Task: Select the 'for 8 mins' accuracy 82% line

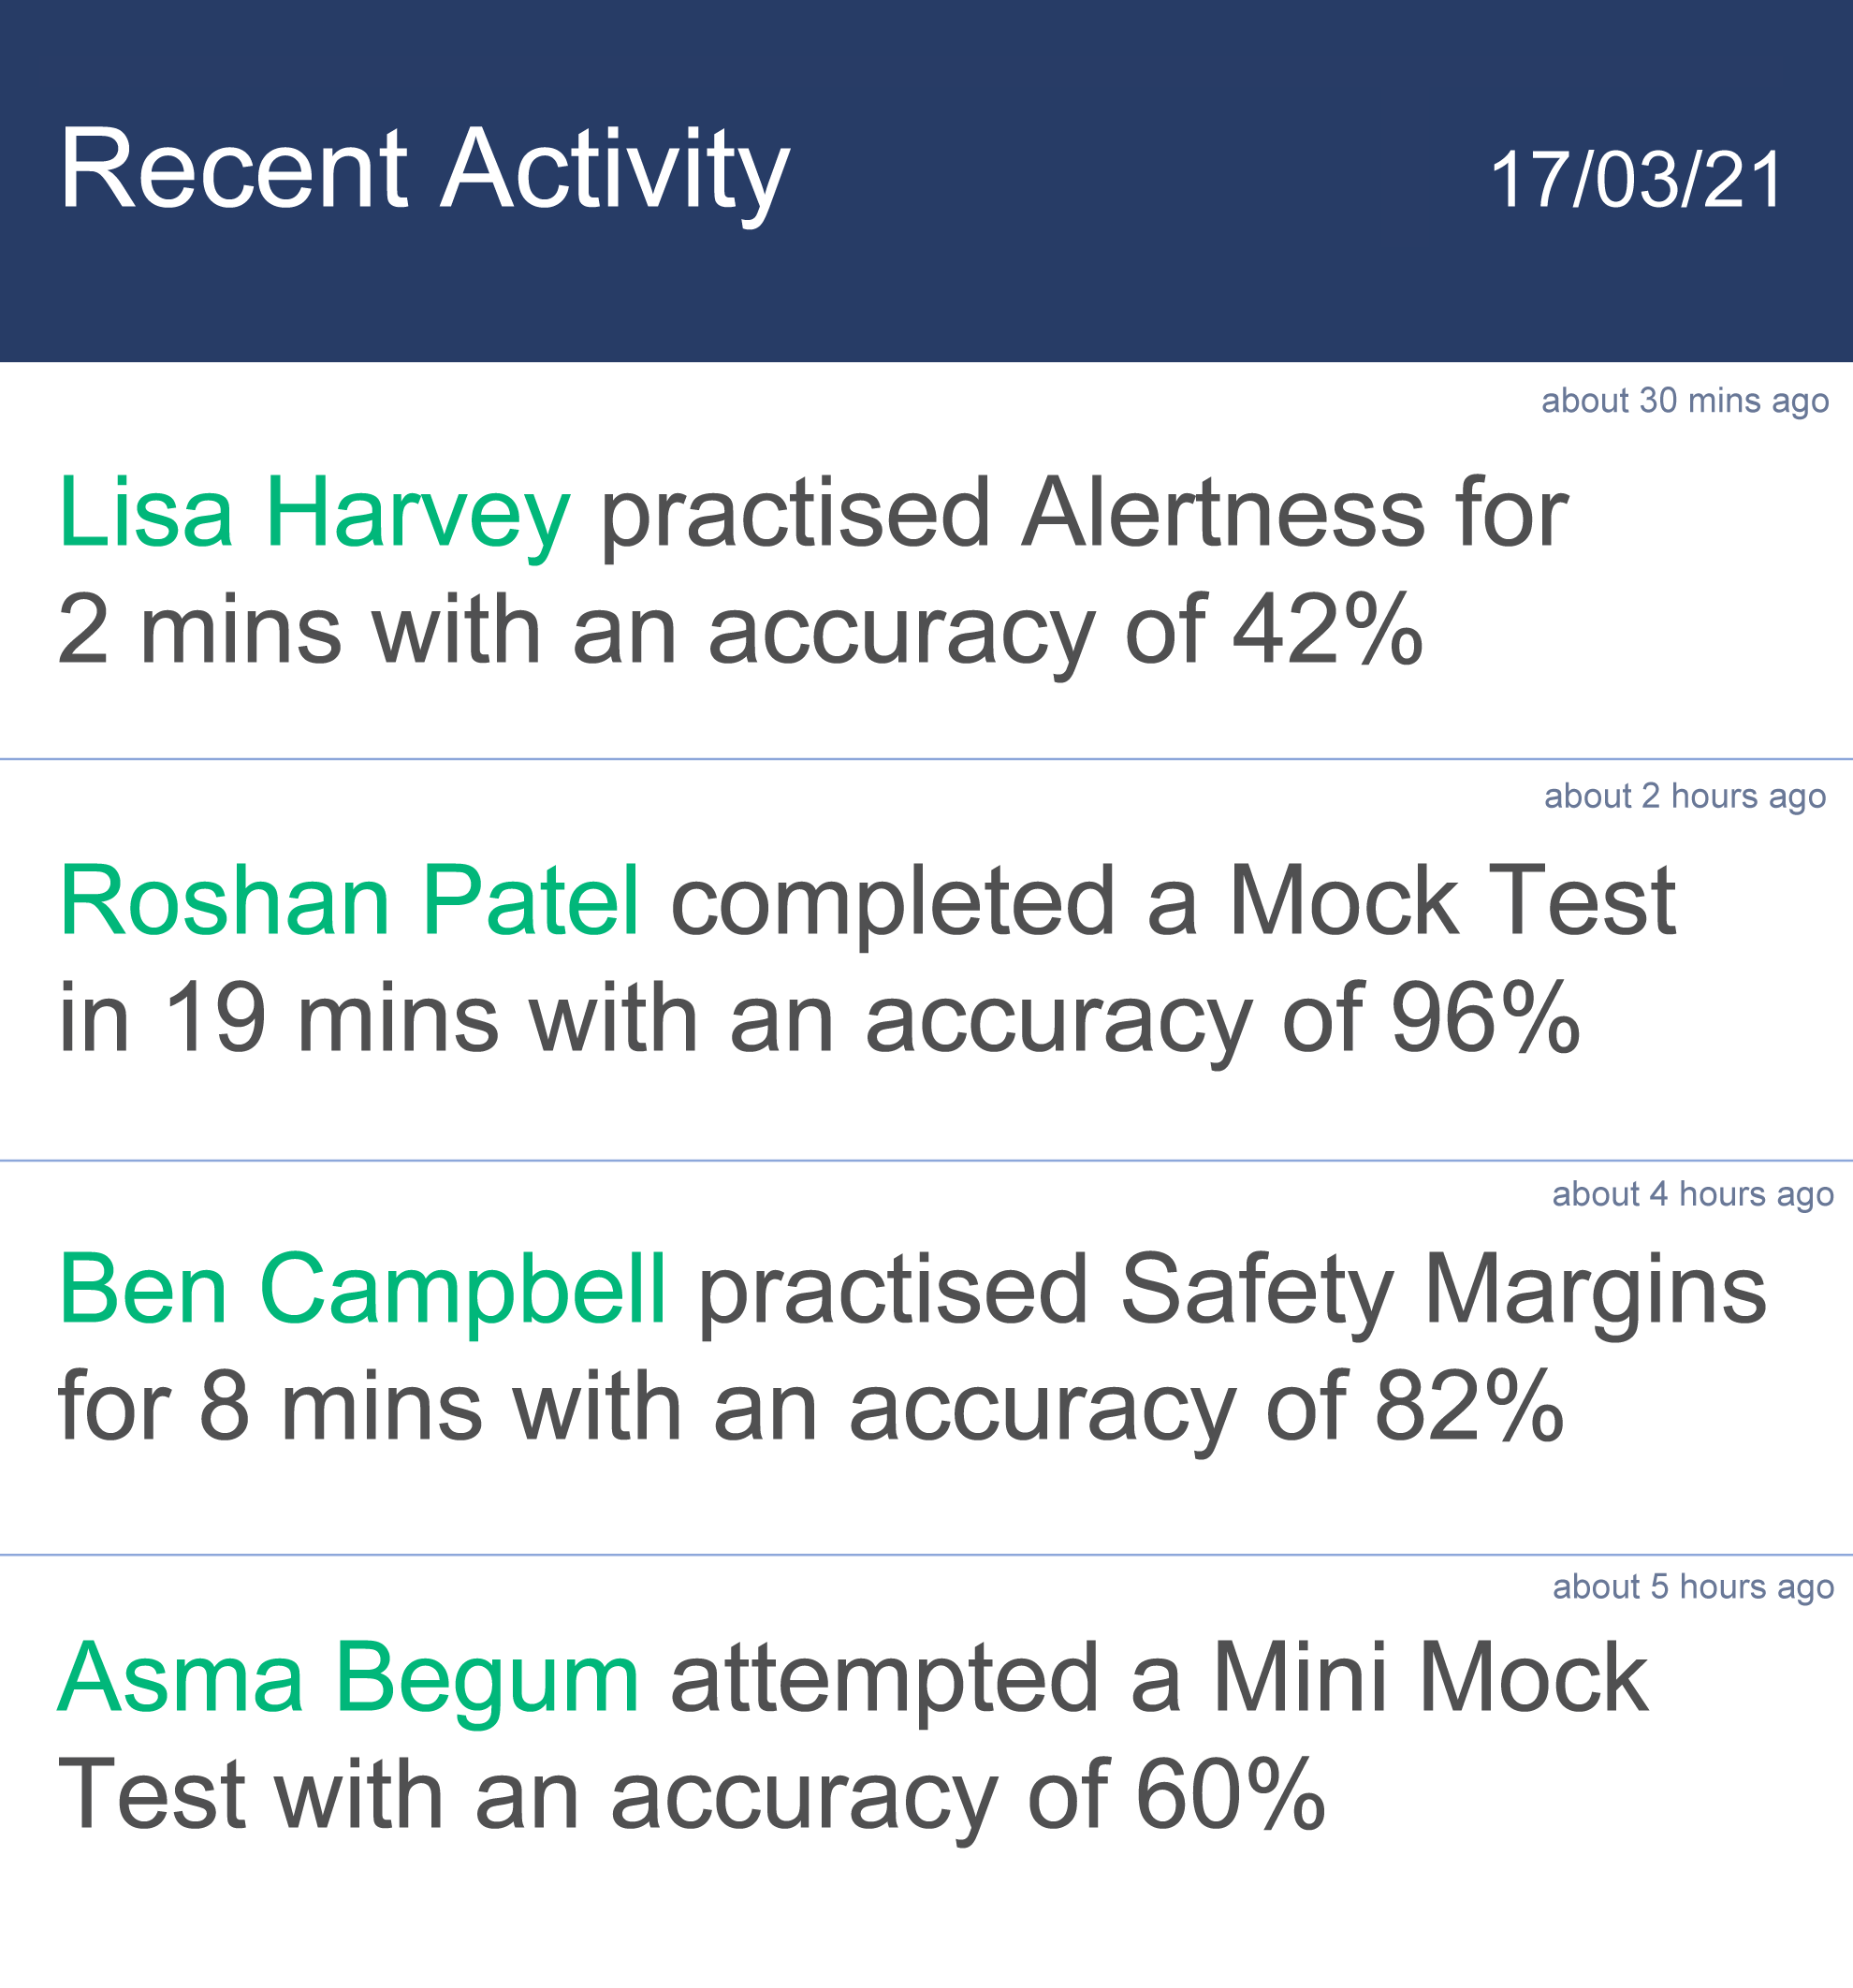Action: 811,1409
